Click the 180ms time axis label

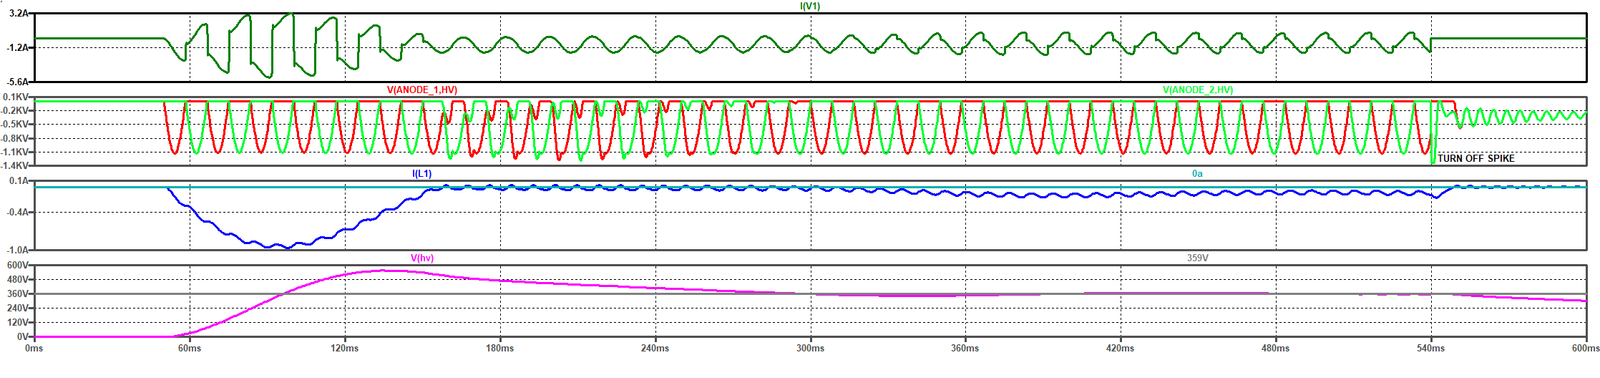pyautogui.click(x=500, y=348)
